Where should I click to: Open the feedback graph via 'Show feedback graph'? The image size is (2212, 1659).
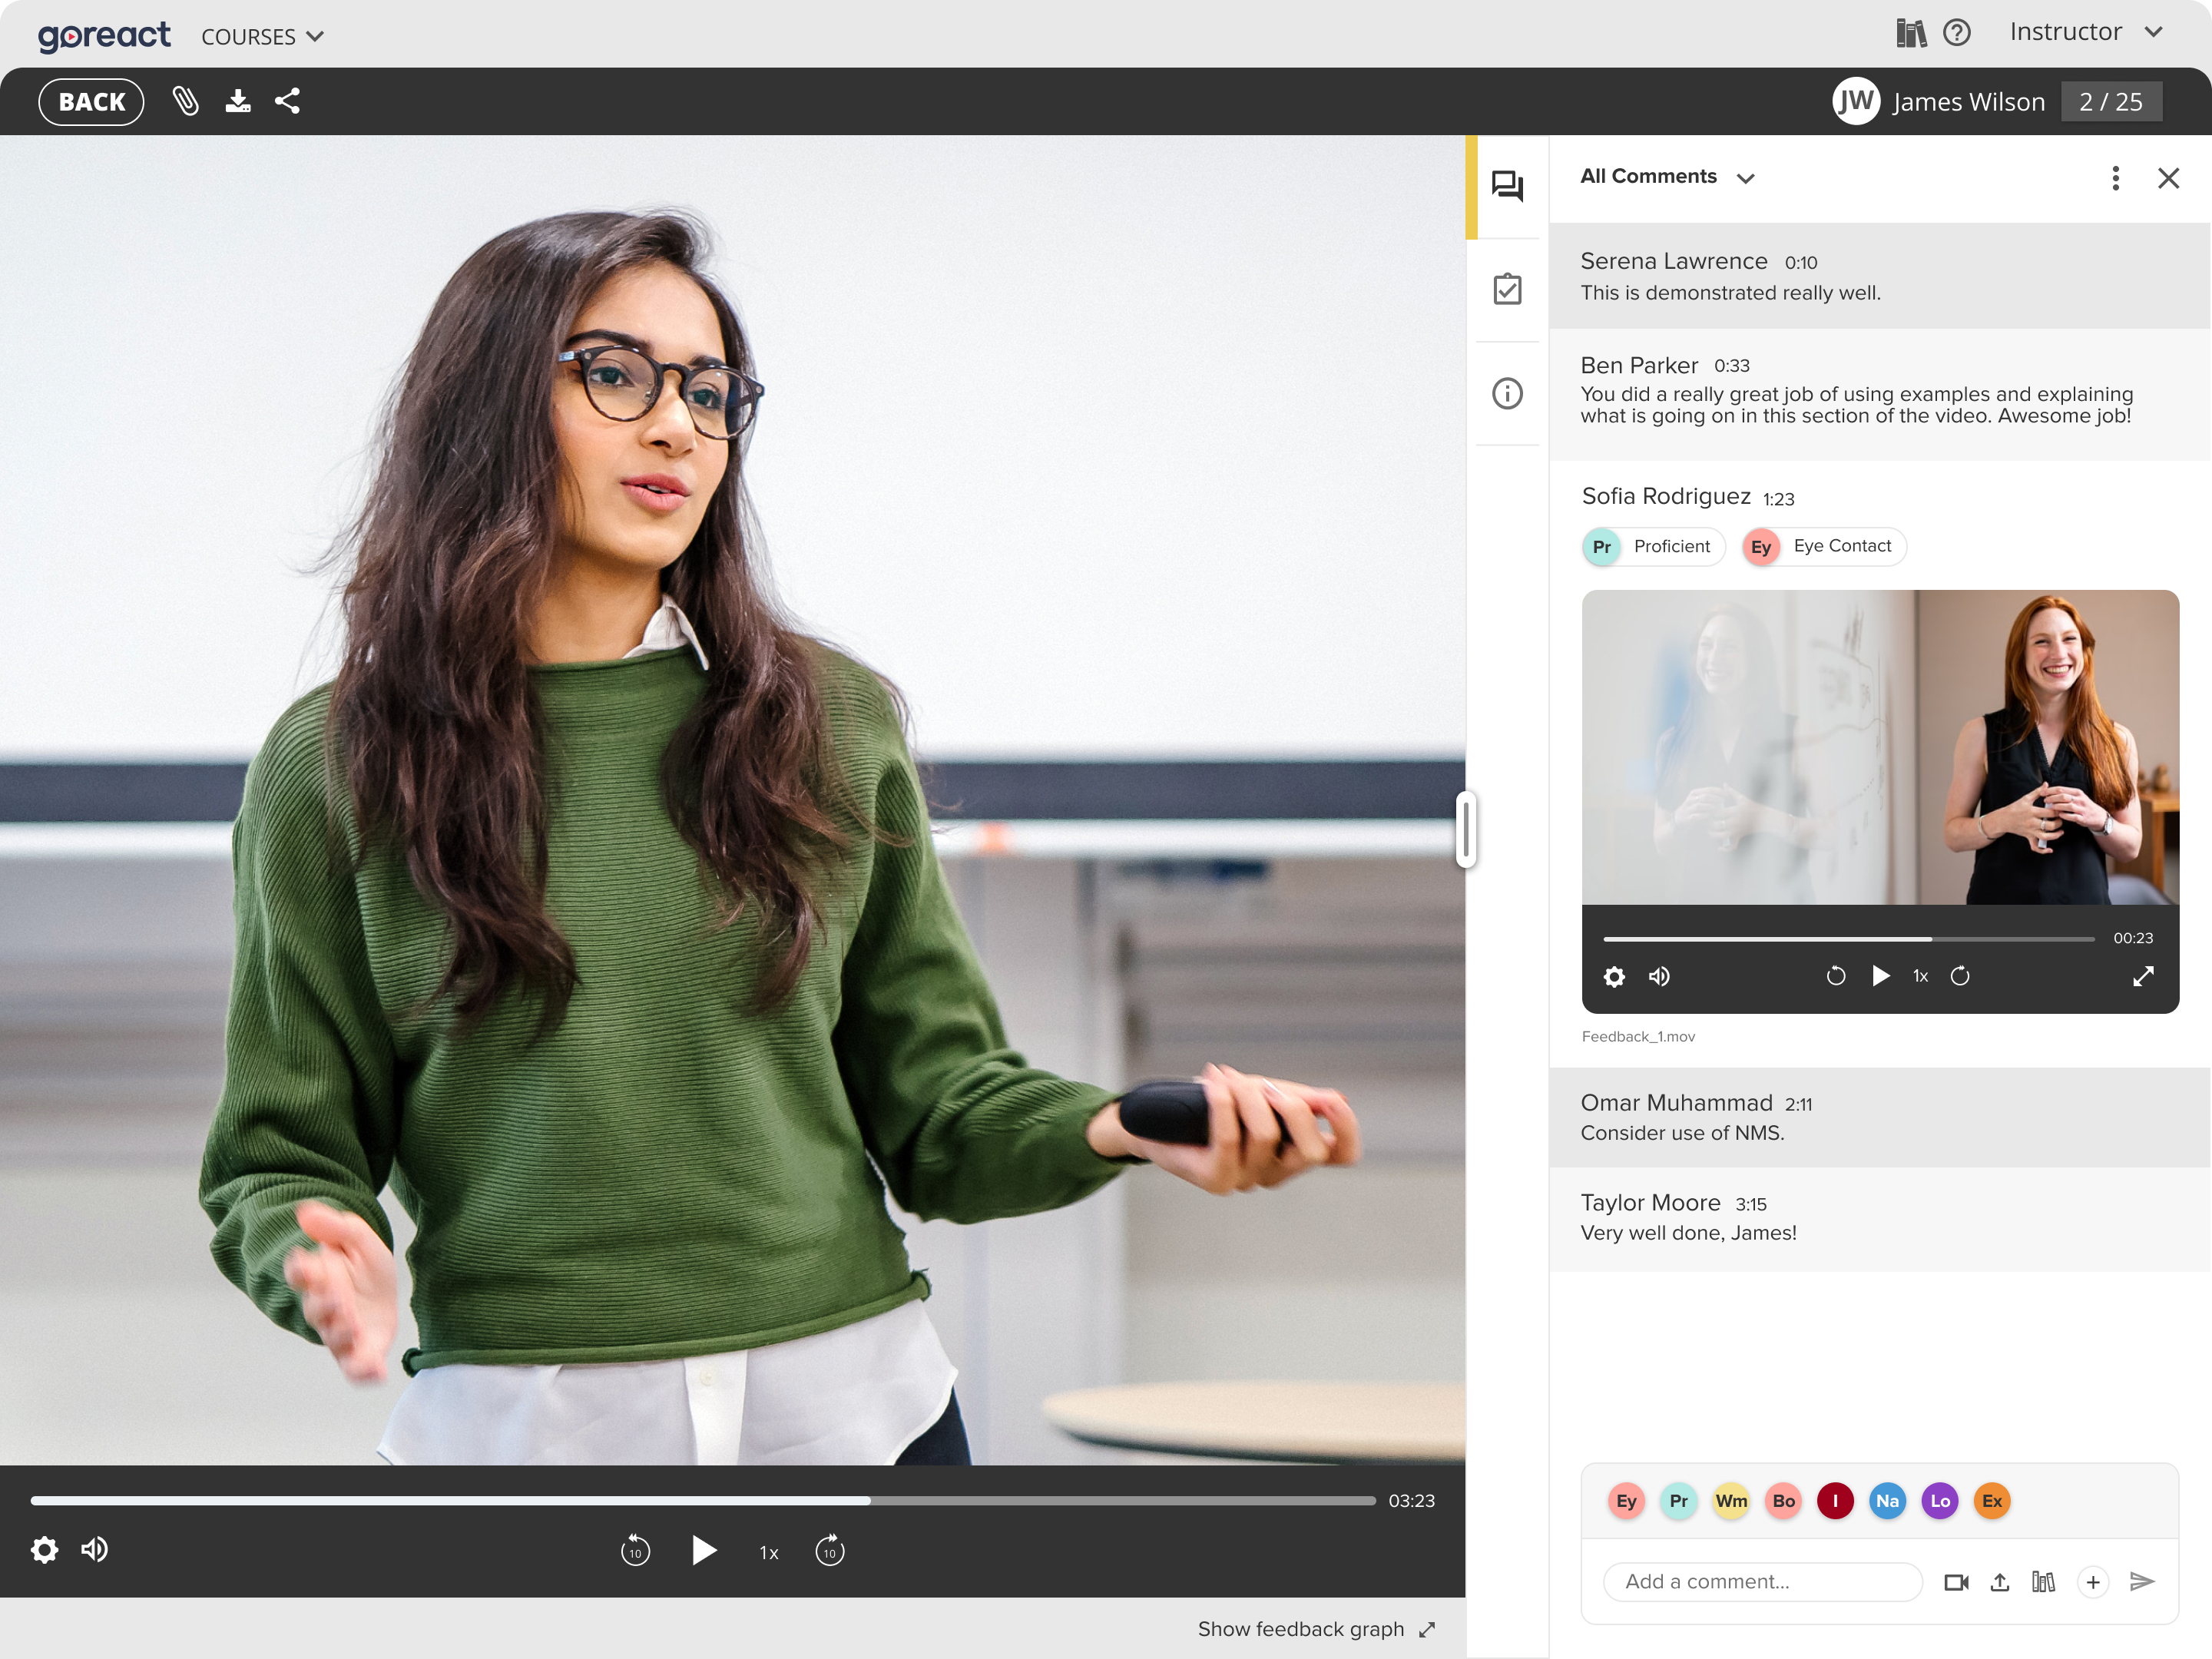(x=1302, y=1628)
